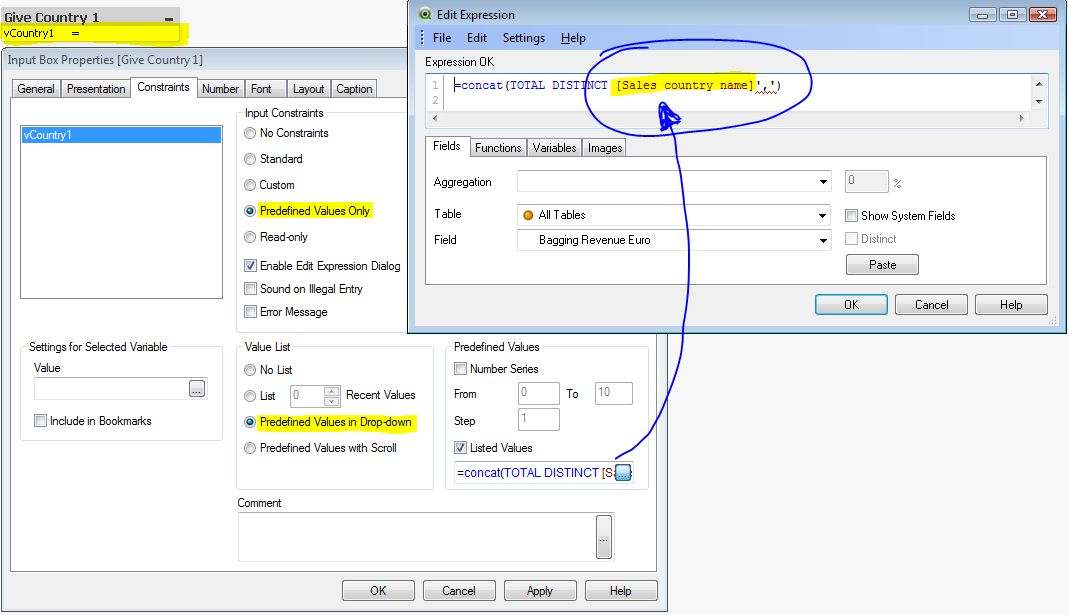
Task: Click the Number Series To field
Action: coord(614,393)
